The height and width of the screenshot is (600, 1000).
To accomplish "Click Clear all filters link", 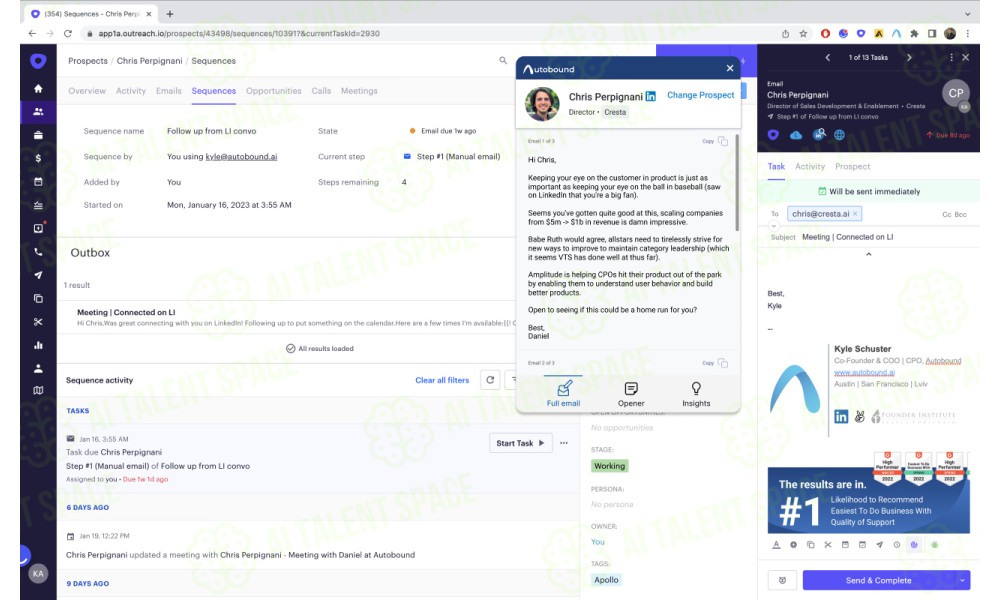I will point(442,380).
